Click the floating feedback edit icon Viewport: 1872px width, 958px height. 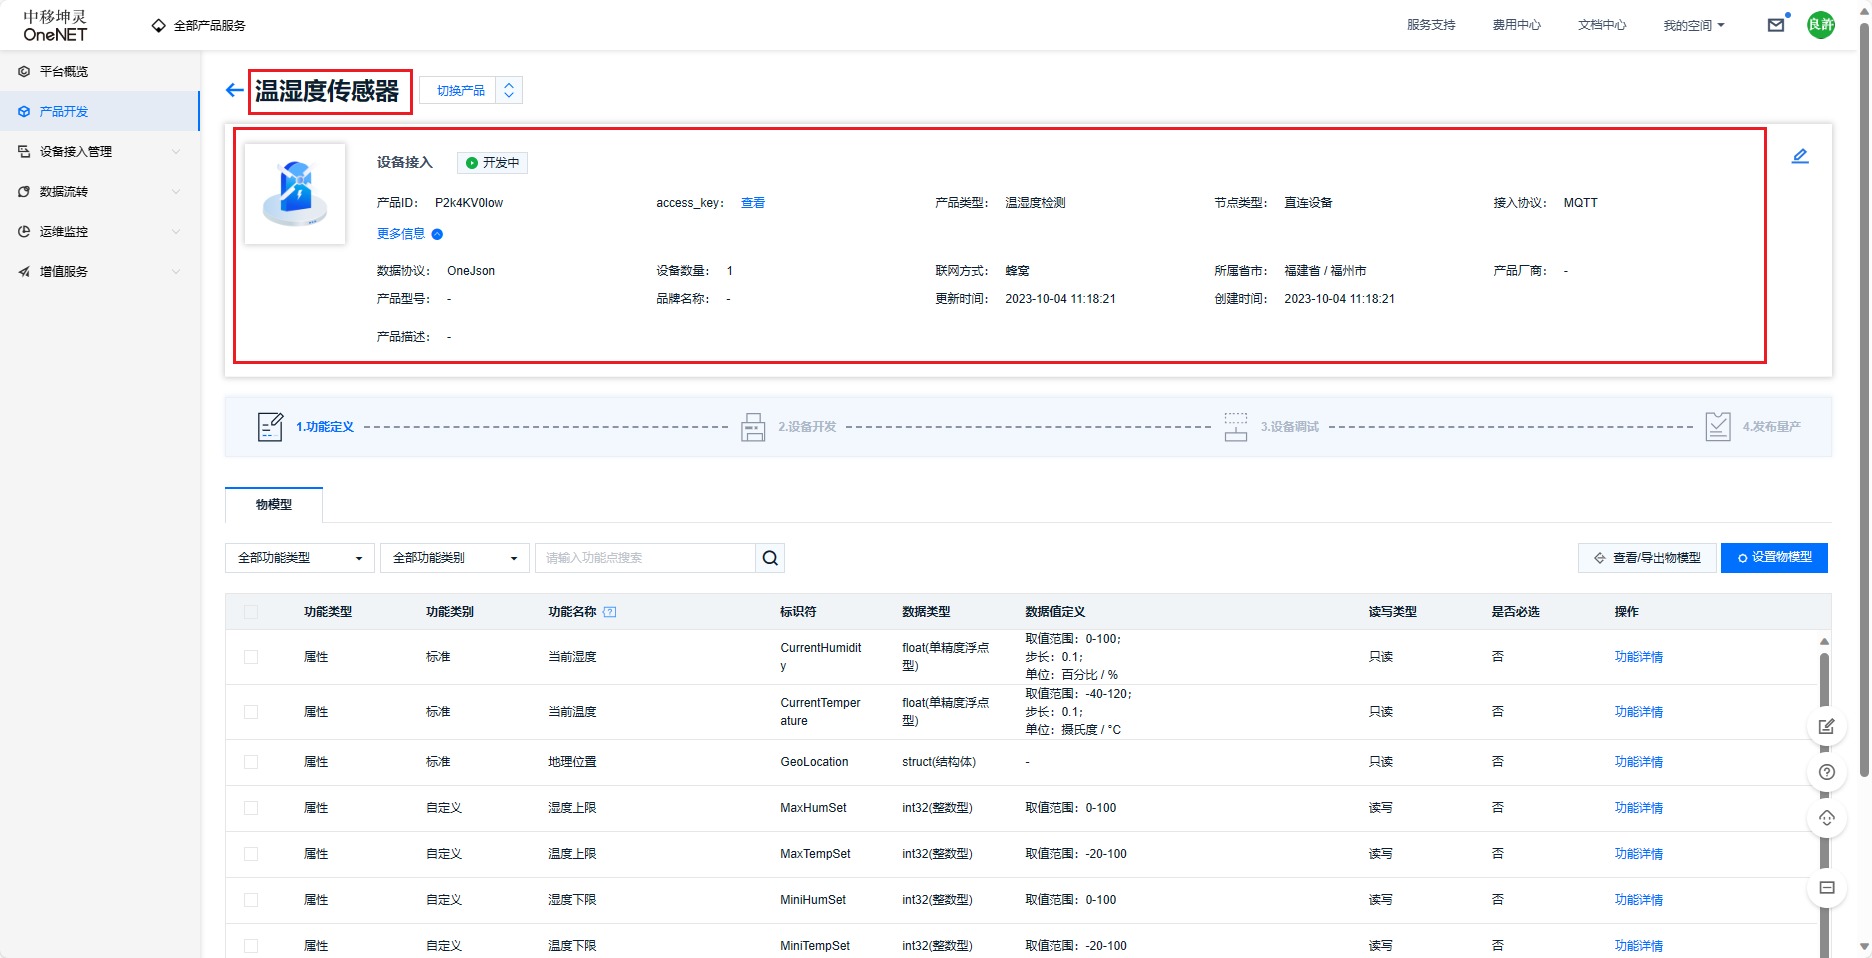1826,726
